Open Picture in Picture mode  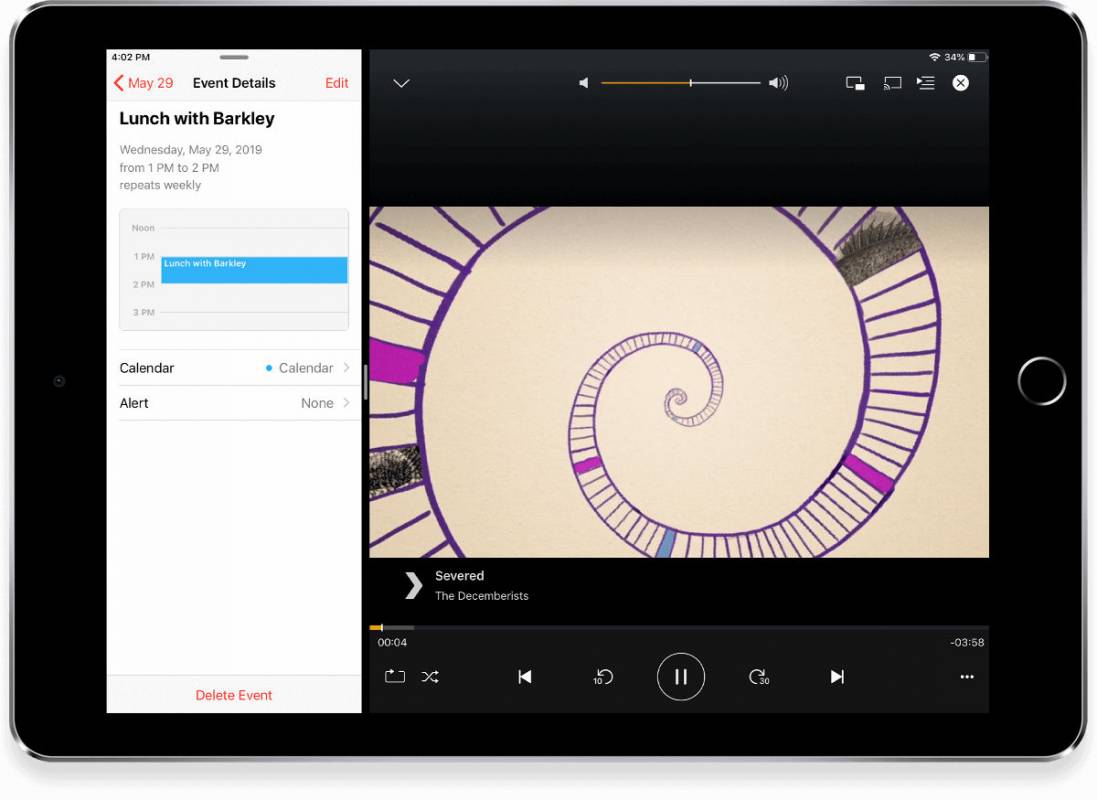pos(855,83)
